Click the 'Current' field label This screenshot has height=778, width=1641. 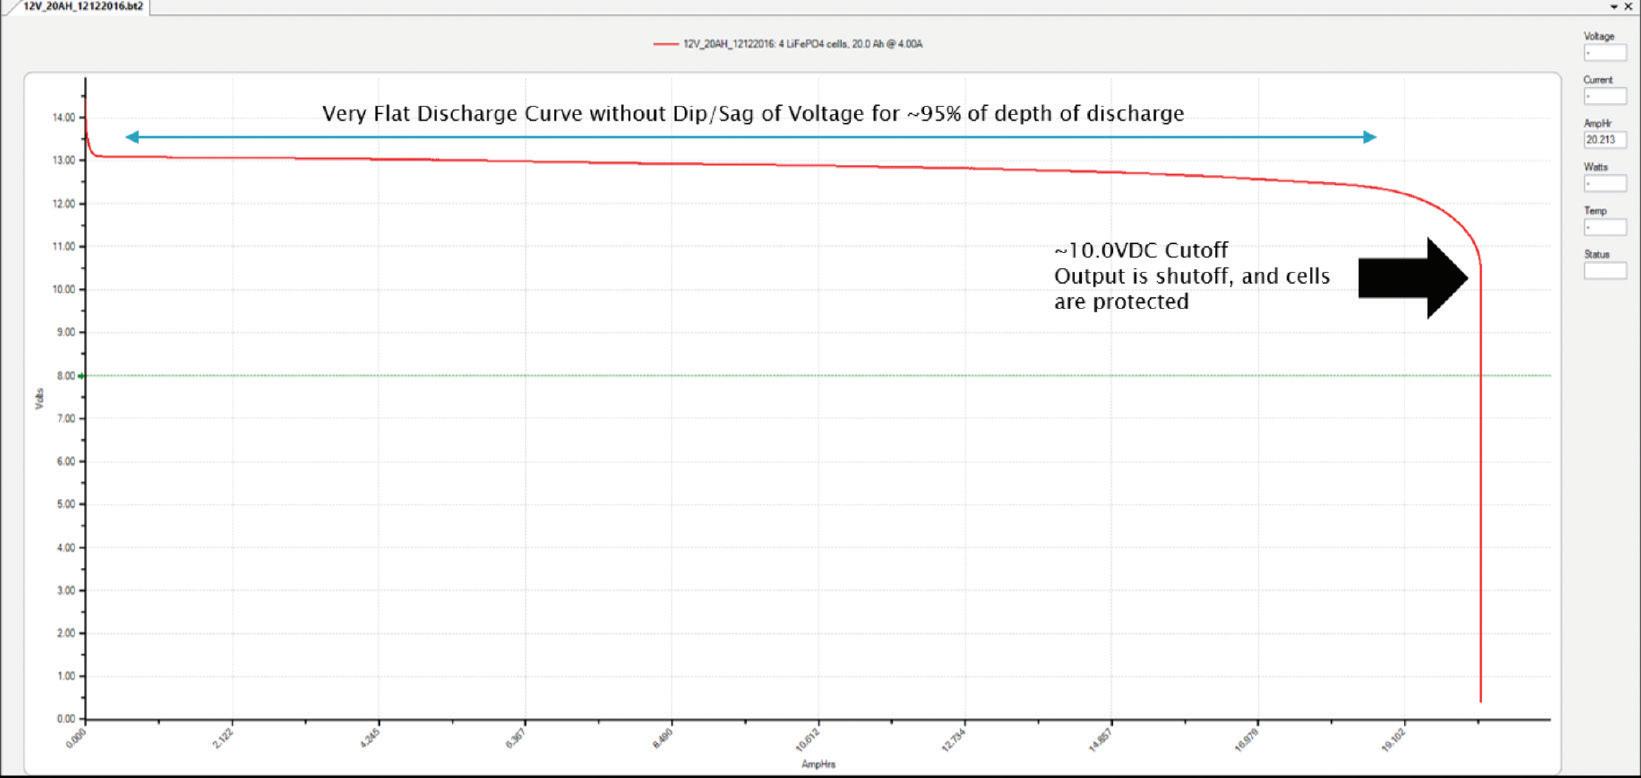coord(1598,80)
